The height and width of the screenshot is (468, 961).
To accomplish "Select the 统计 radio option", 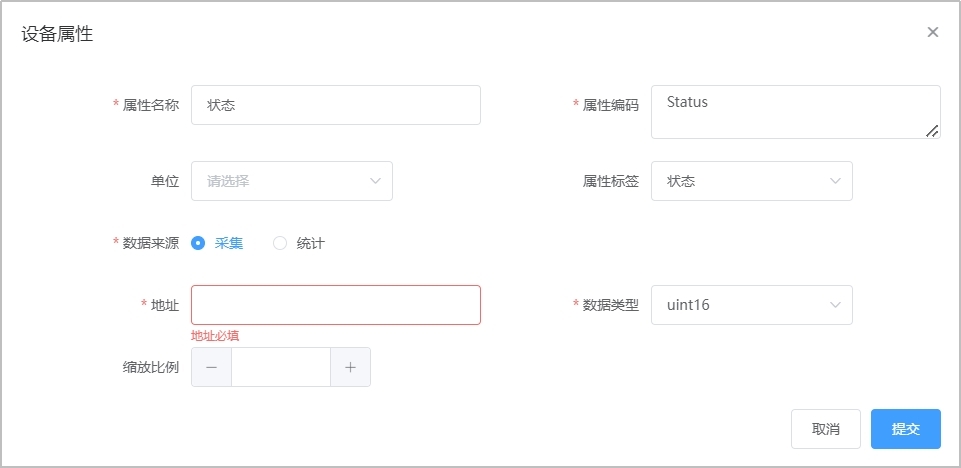I will click(x=280, y=243).
